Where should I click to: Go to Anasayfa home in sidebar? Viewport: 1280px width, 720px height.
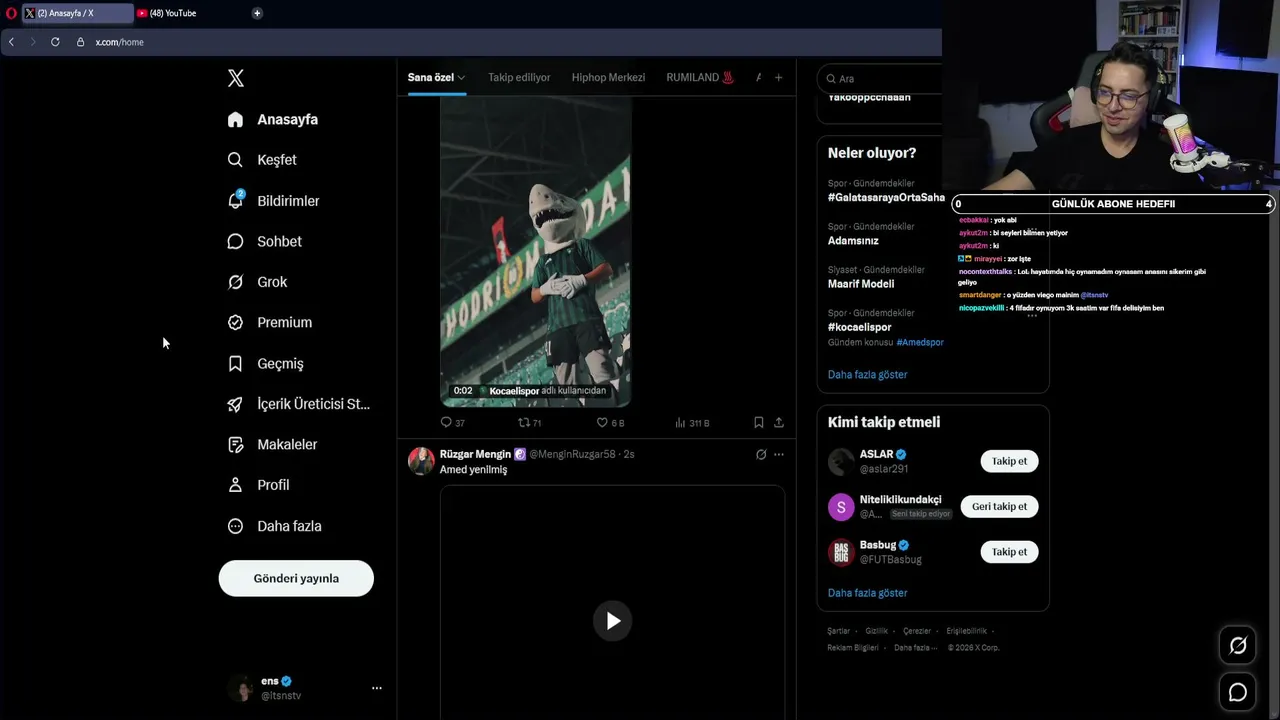tap(273, 119)
